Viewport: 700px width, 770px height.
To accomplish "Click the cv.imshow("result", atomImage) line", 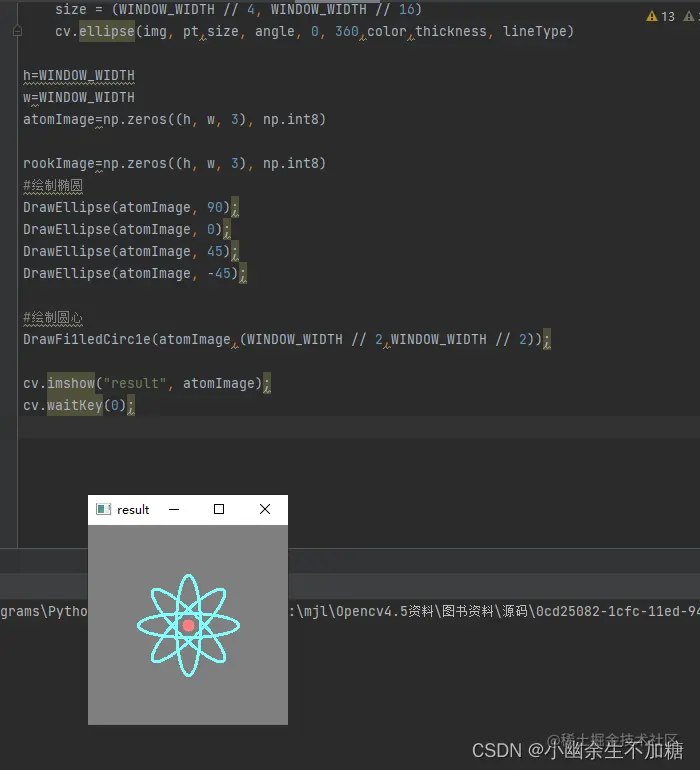I will (146, 383).
